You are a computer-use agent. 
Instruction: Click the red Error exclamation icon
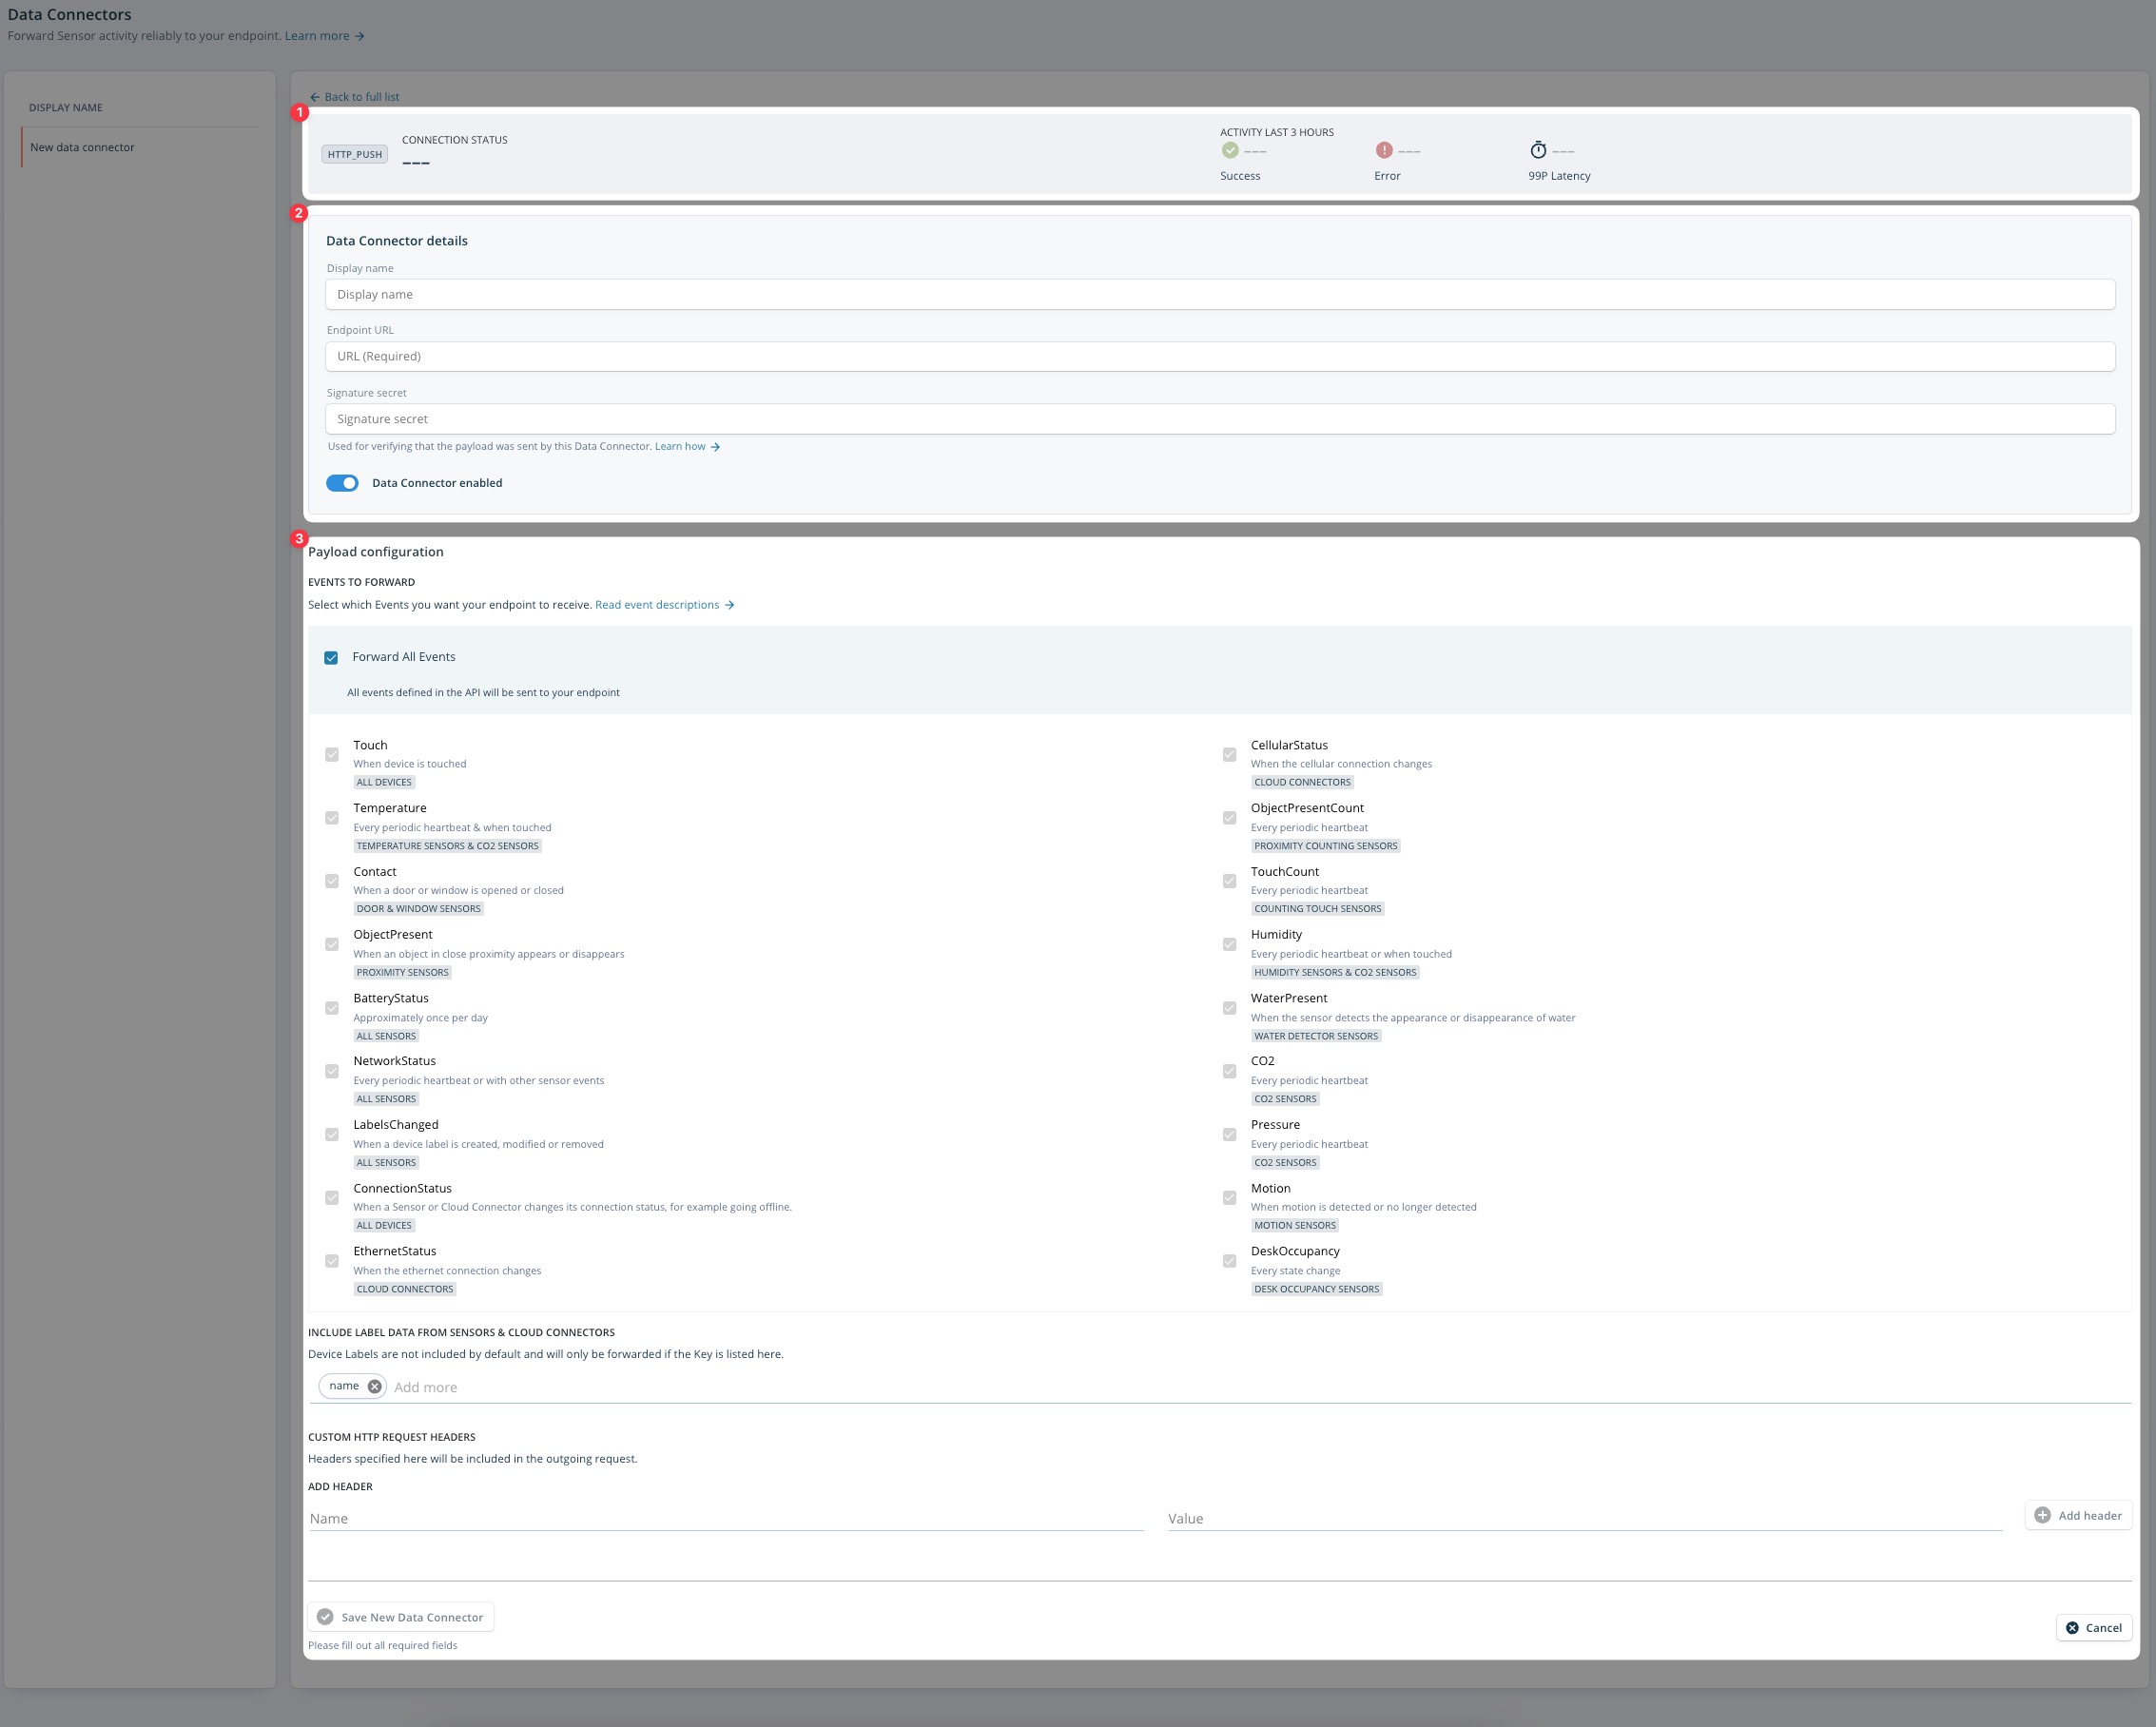1384,150
